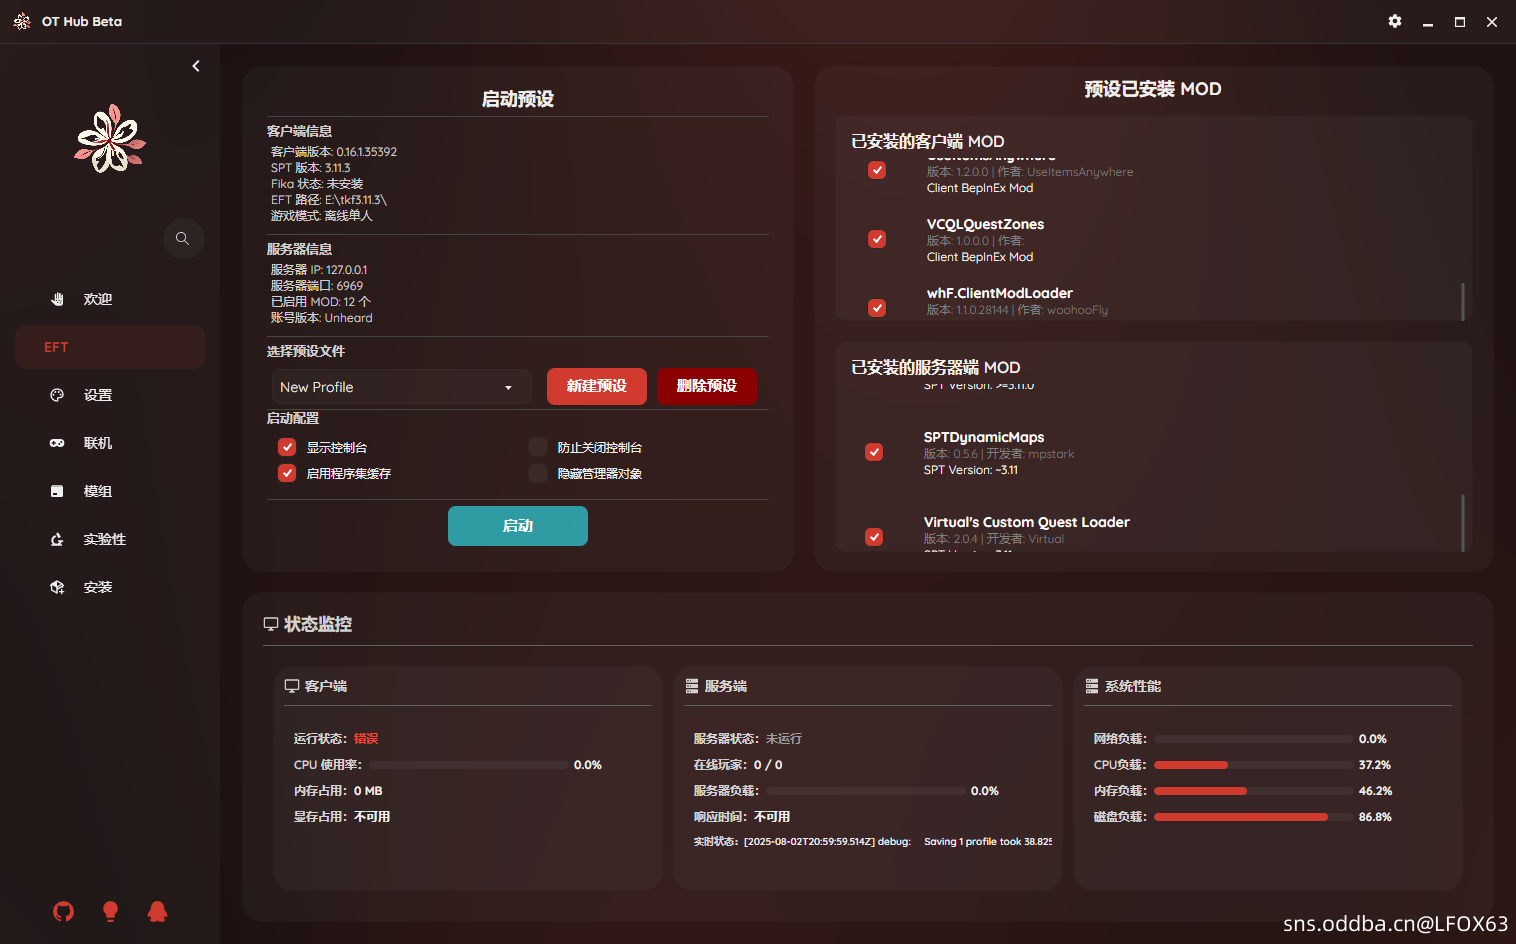
Task: Click the hand icon next to 欢迎
Action: [x=57, y=299]
